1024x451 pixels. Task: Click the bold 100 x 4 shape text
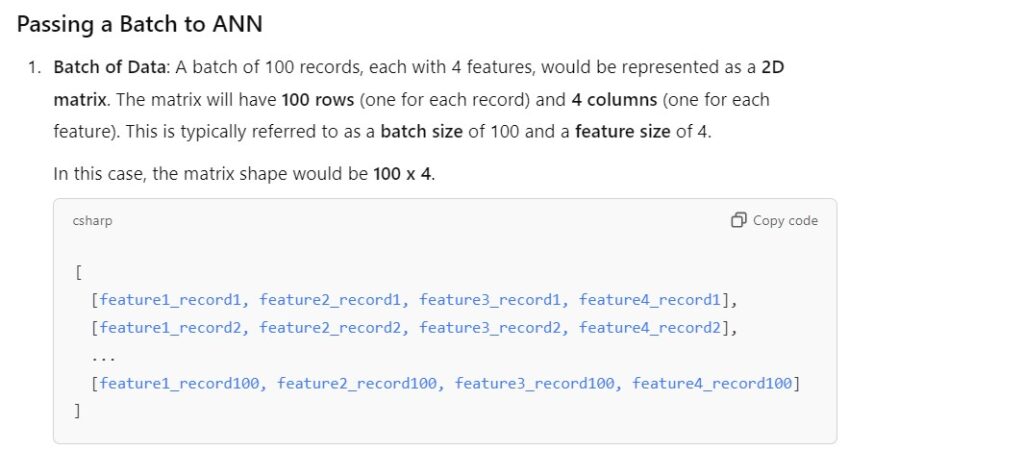[x=403, y=174]
